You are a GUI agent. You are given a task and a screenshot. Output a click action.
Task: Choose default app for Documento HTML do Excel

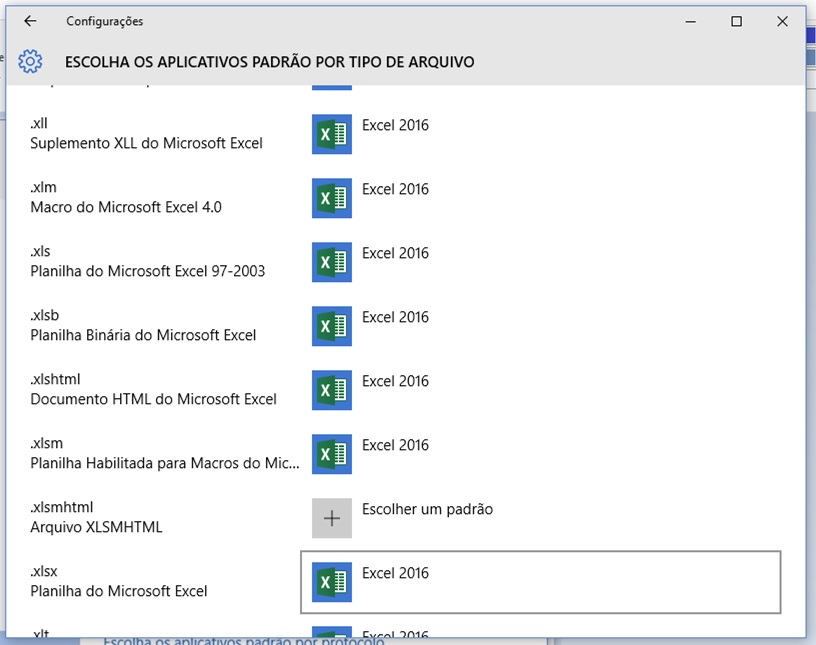(541, 390)
